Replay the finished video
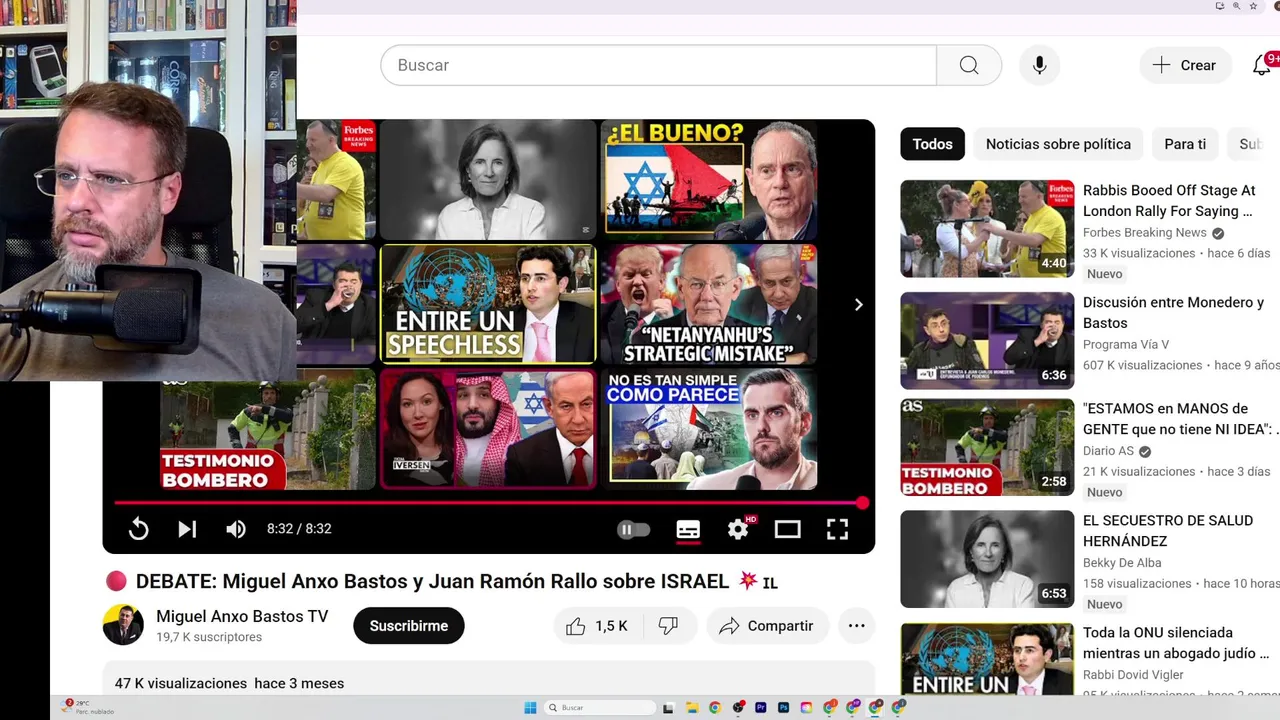The image size is (1280, 720). pos(139,529)
